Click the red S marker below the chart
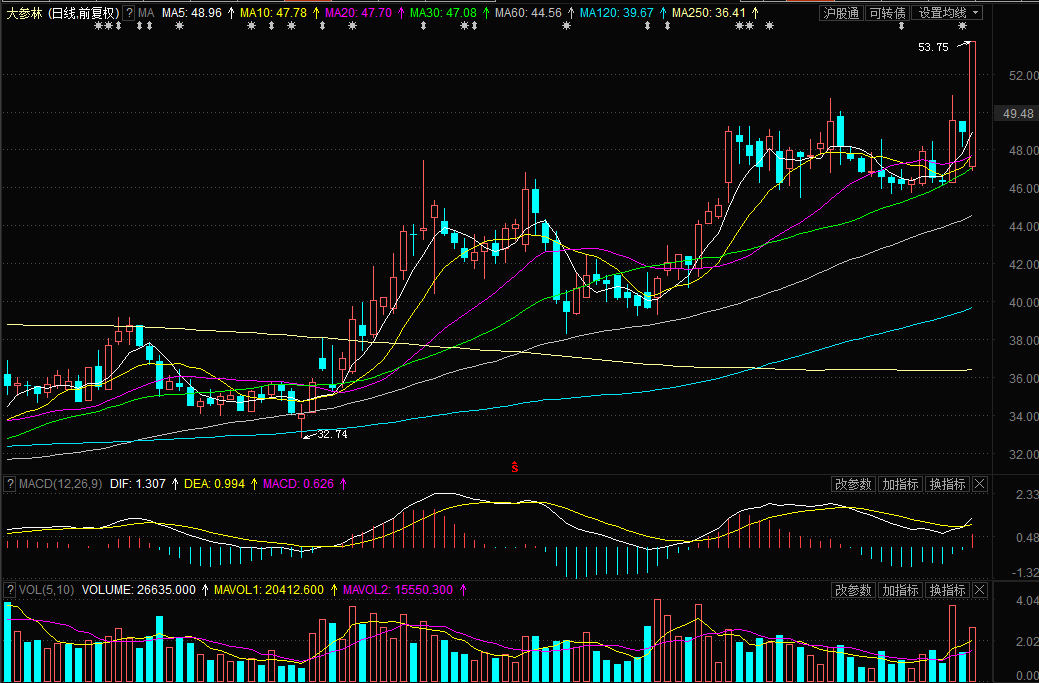Screen dimensions: 1039x683 point(515,467)
